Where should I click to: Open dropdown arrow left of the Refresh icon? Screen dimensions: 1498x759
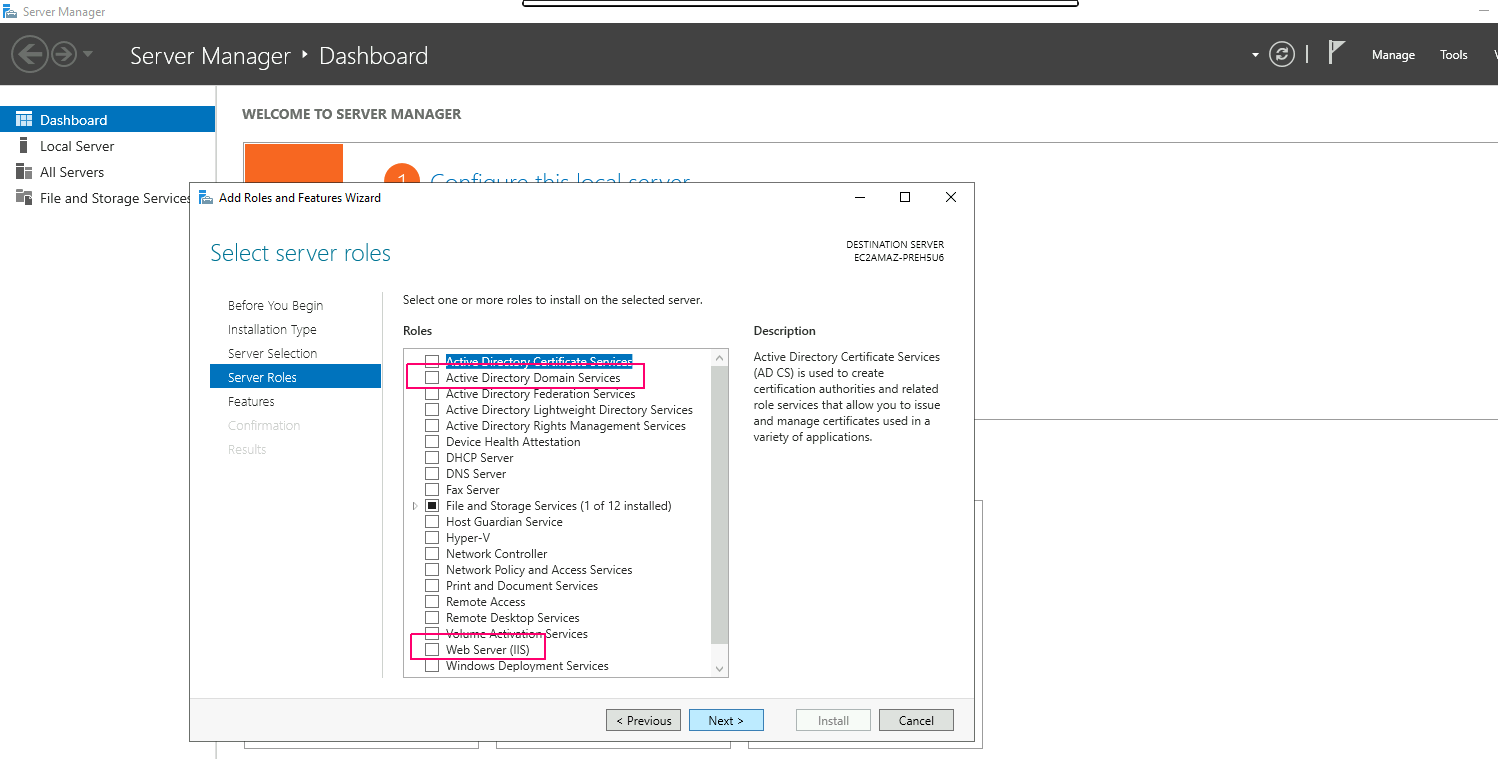1255,55
